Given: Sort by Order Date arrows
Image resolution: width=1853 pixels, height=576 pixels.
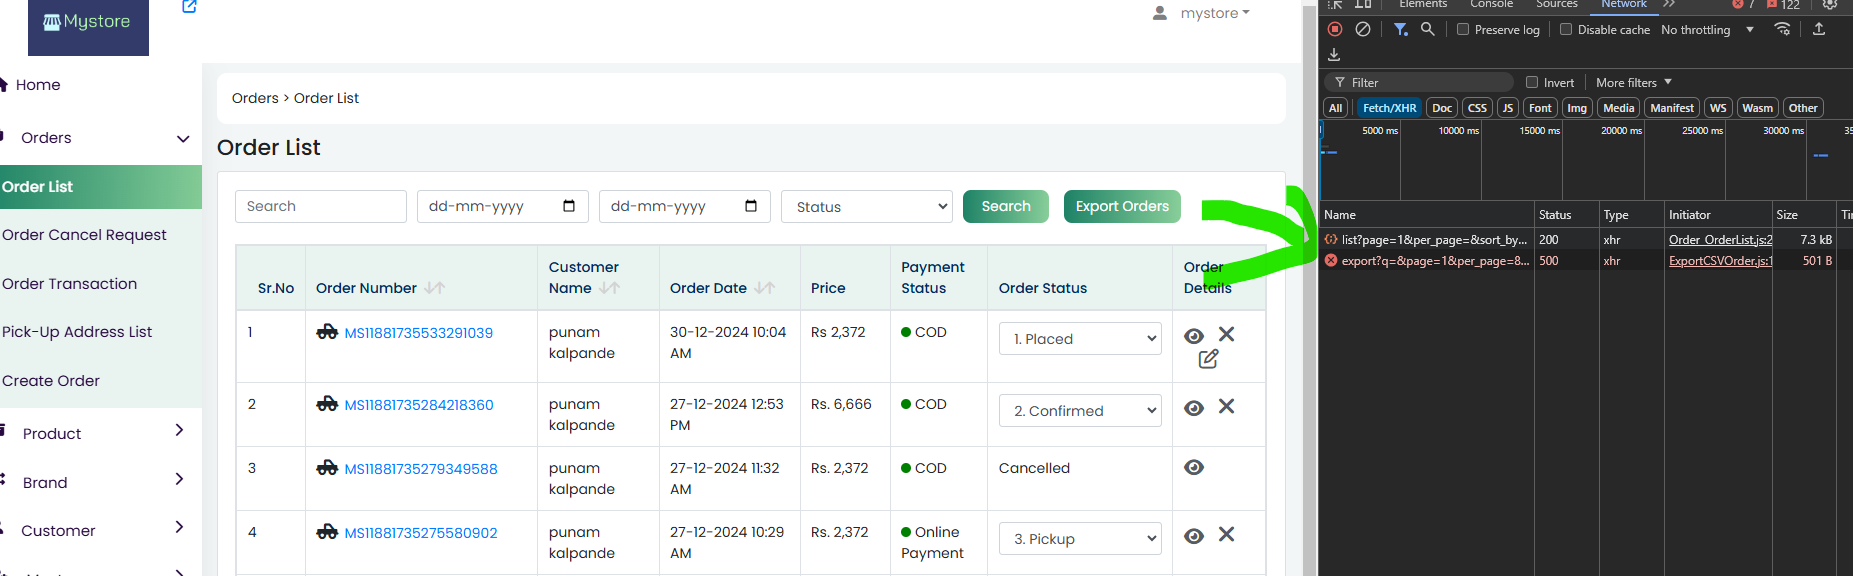Looking at the screenshot, I should (765, 288).
